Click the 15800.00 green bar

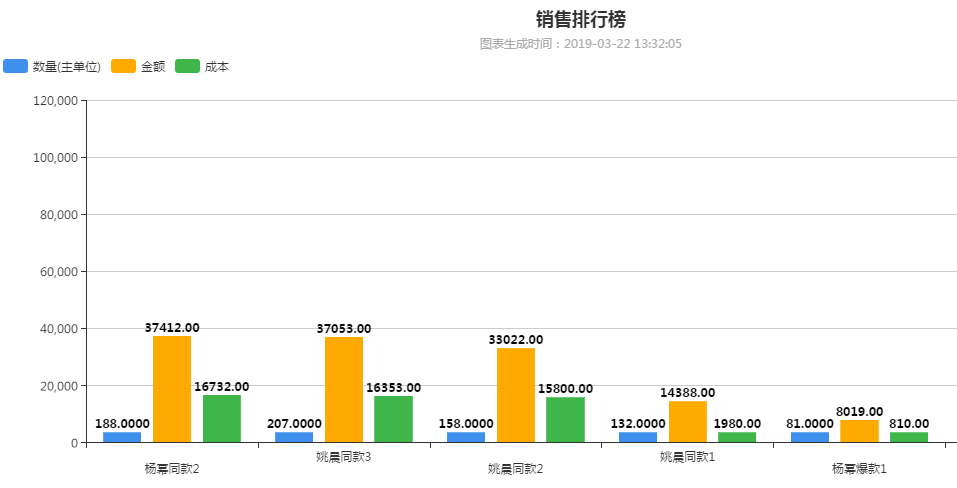coord(566,420)
